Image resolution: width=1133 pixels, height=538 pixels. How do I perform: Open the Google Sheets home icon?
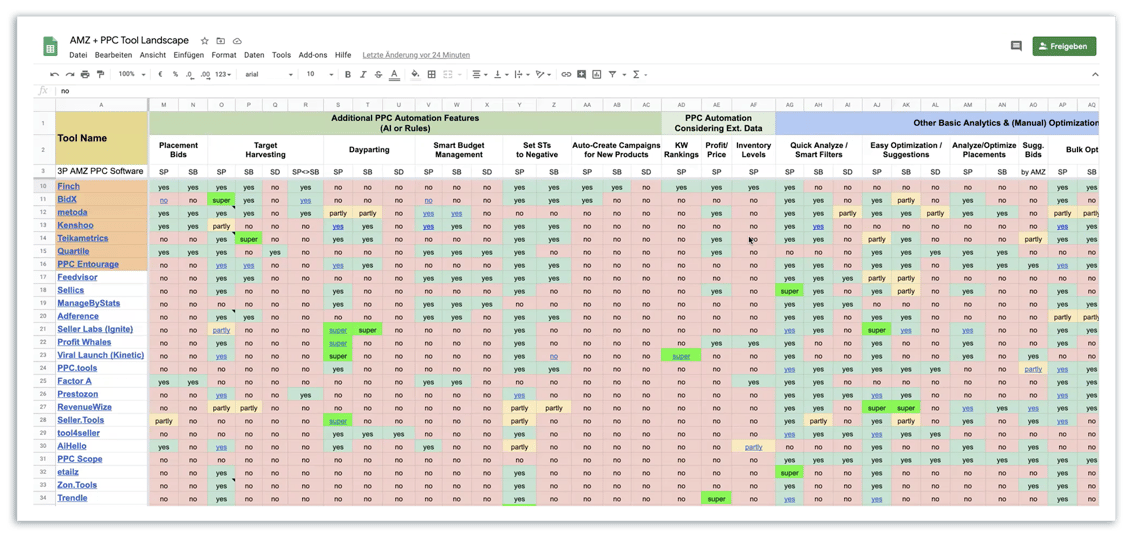click(x=50, y=47)
